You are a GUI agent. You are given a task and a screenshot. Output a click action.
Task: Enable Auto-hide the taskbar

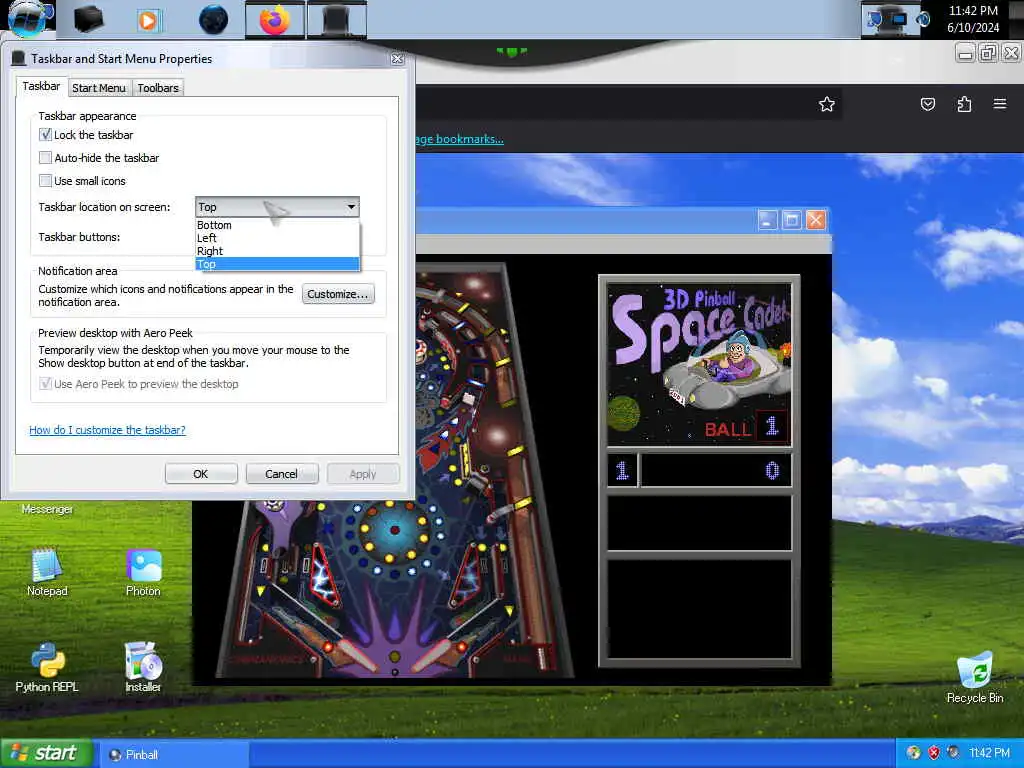click(45, 158)
